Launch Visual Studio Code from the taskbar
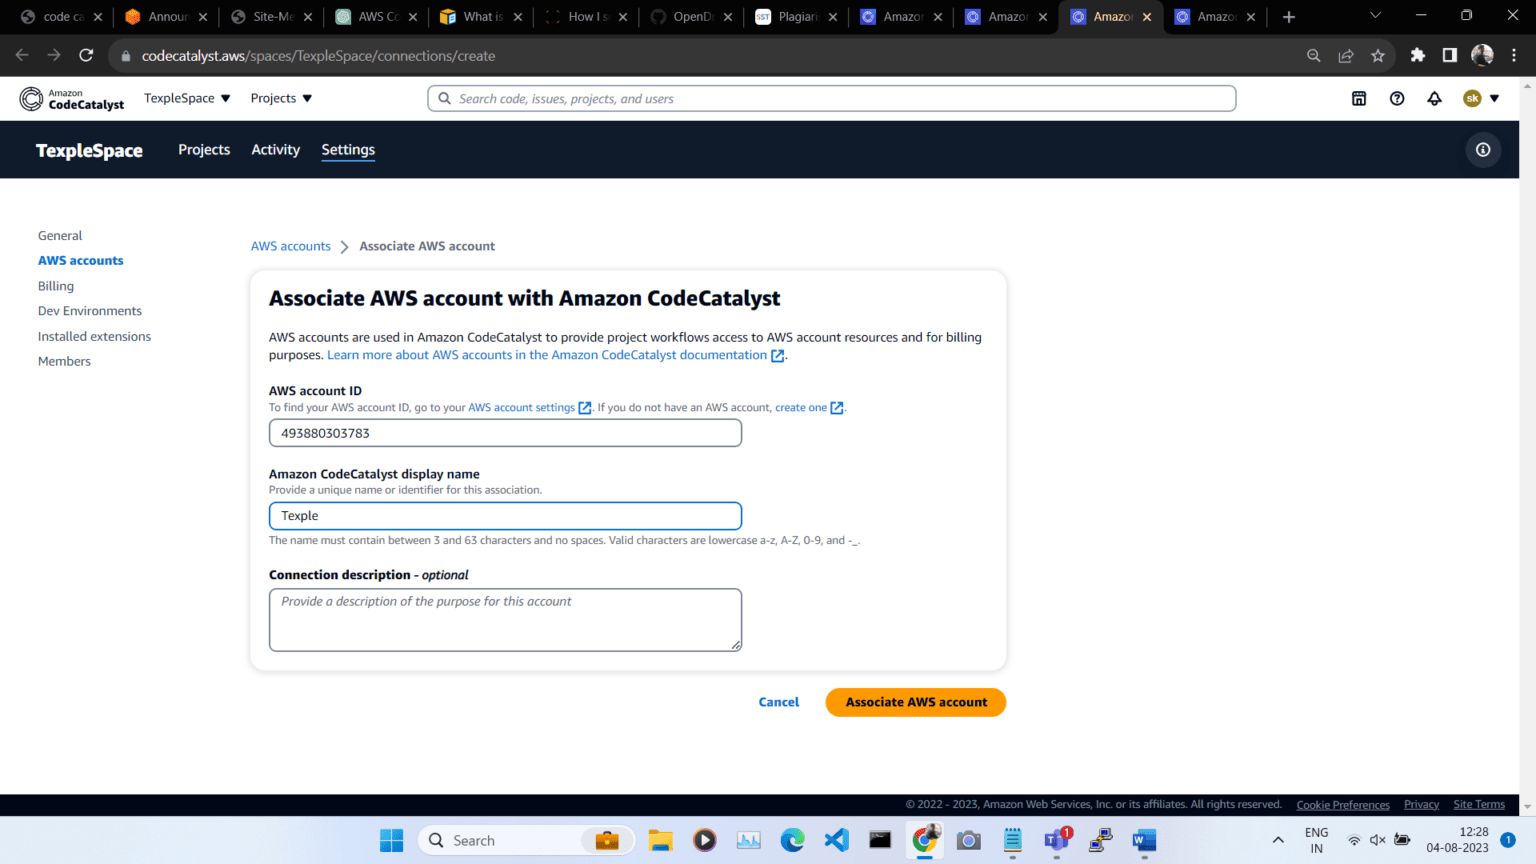 pyautogui.click(x=836, y=840)
